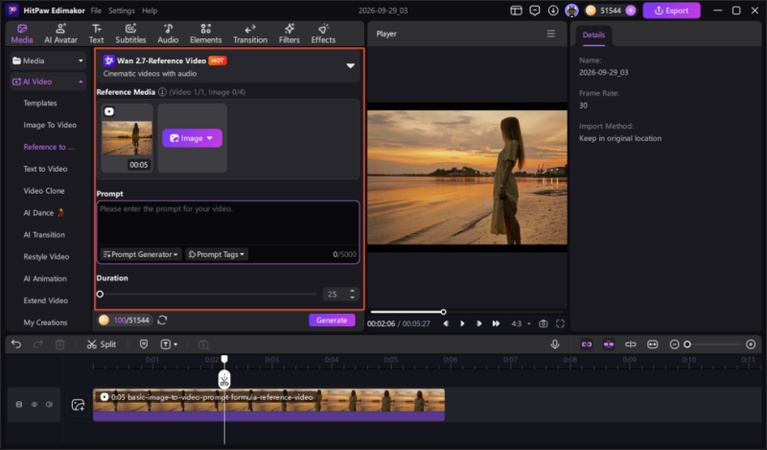This screenshot has width=767, height=450.
Task: Open the Help menu
Action: click(150, 10)
